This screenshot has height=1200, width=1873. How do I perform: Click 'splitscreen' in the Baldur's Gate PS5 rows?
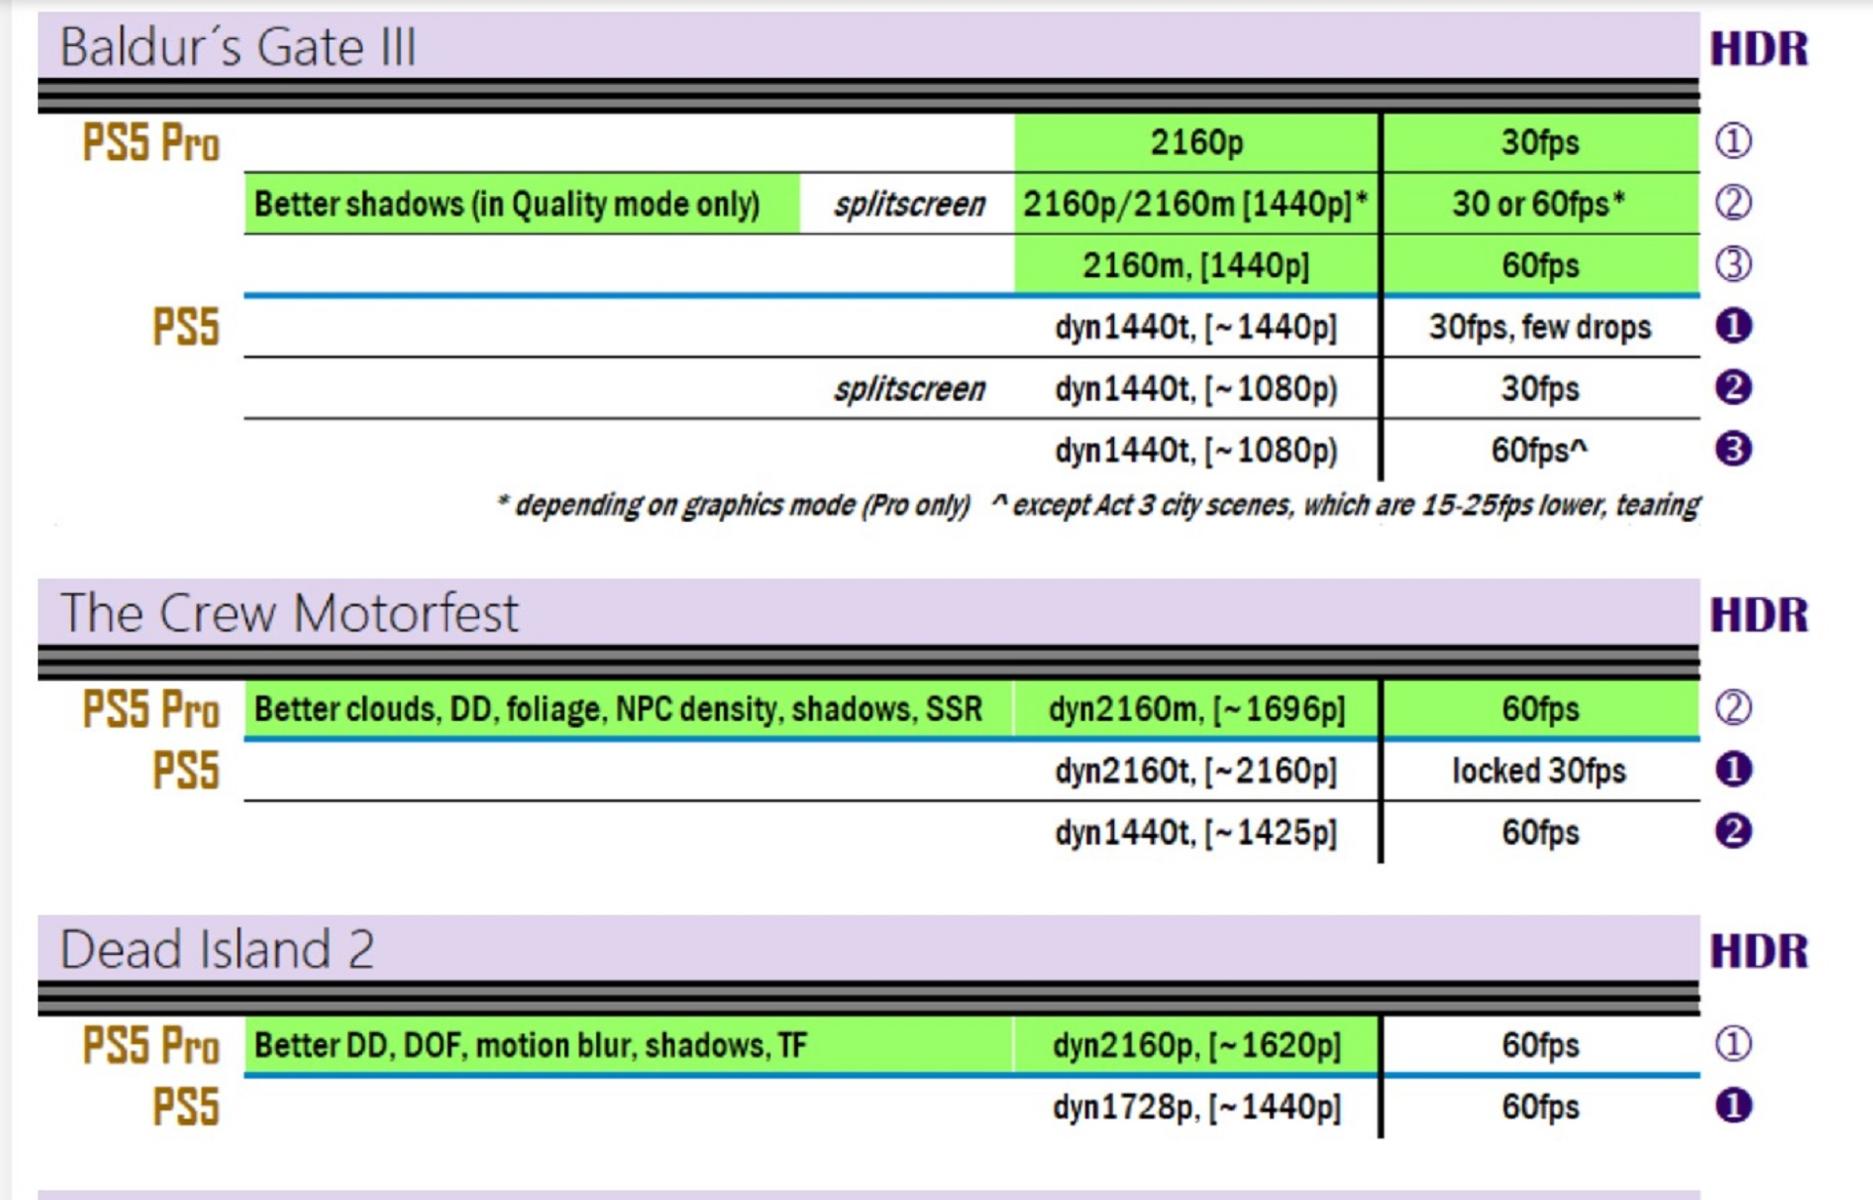pos(909,389)
